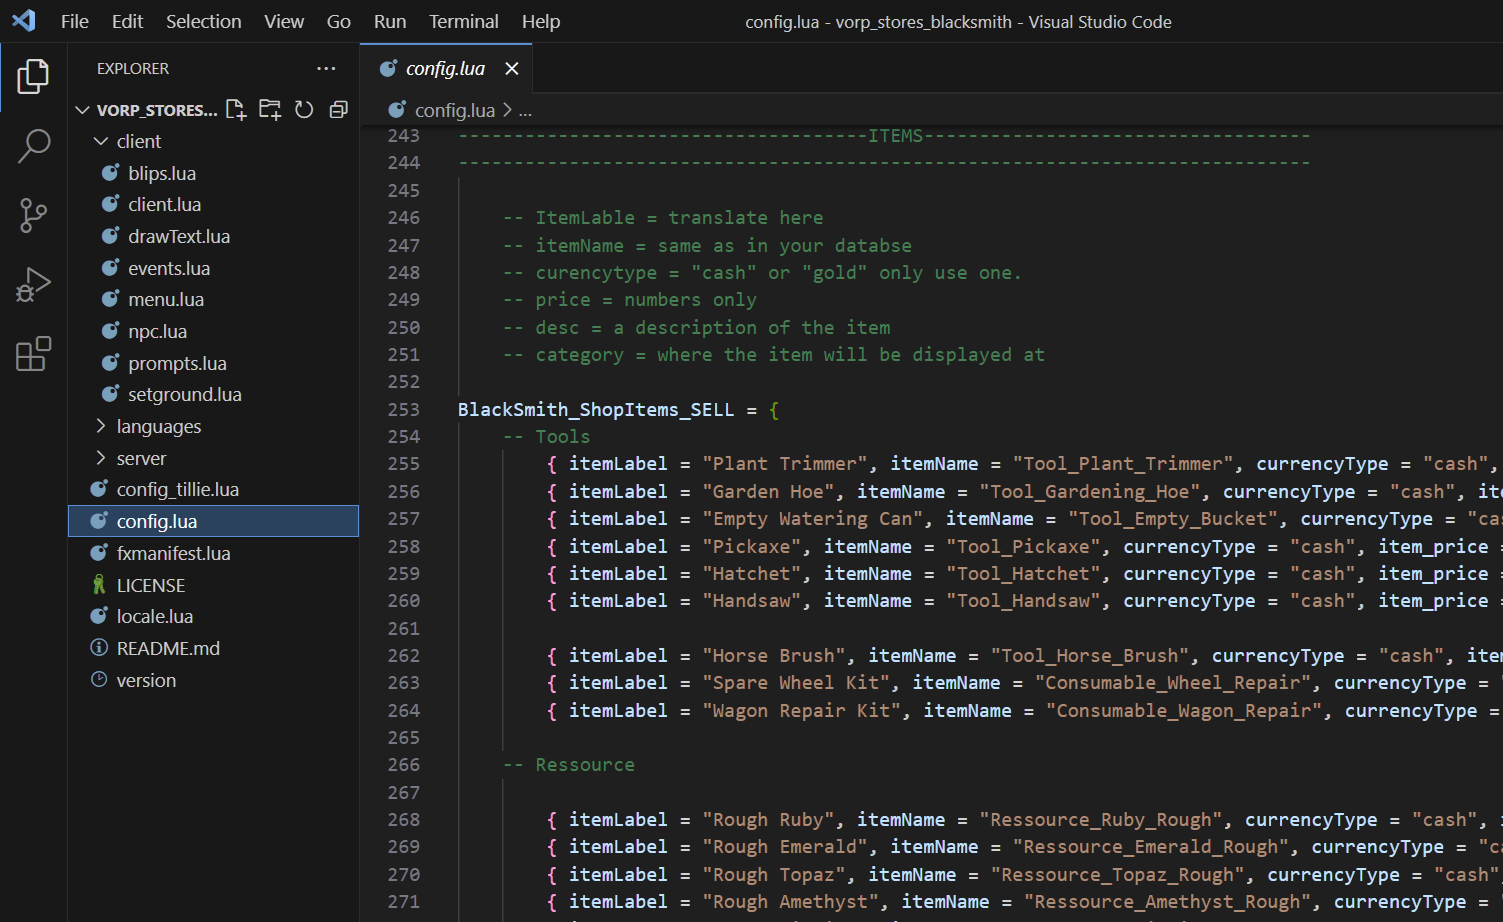Close the config.lua editor tab
This screenshot has width=1503, height=922.
click(512, 68)
